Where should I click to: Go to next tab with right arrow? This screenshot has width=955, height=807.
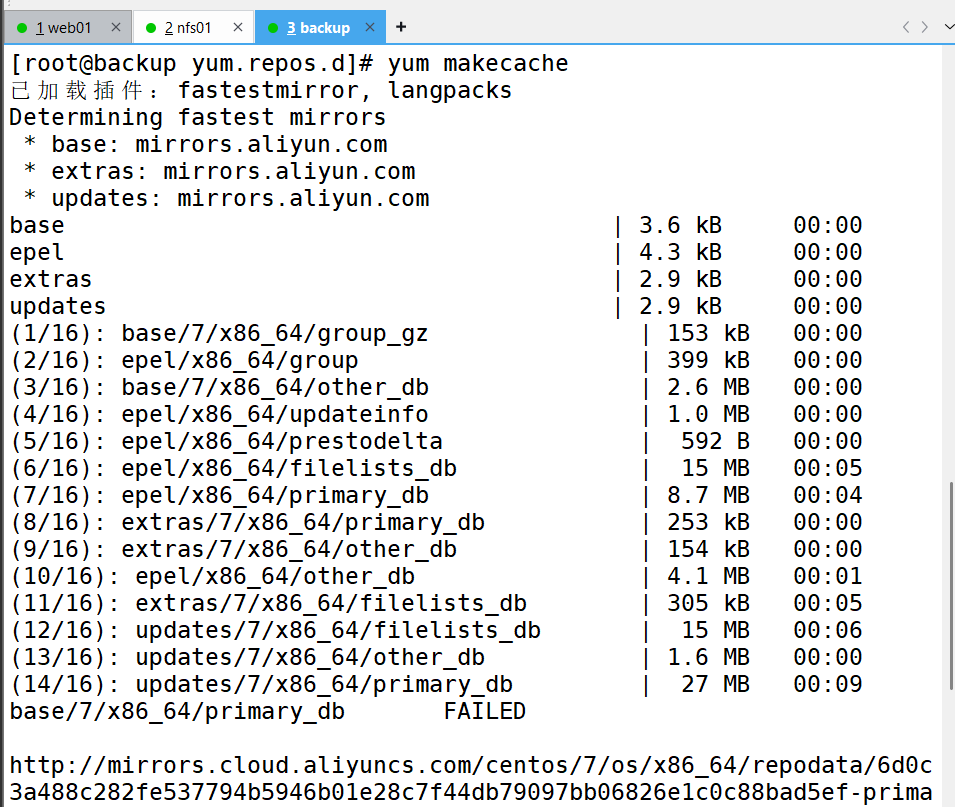click(925, 27)
